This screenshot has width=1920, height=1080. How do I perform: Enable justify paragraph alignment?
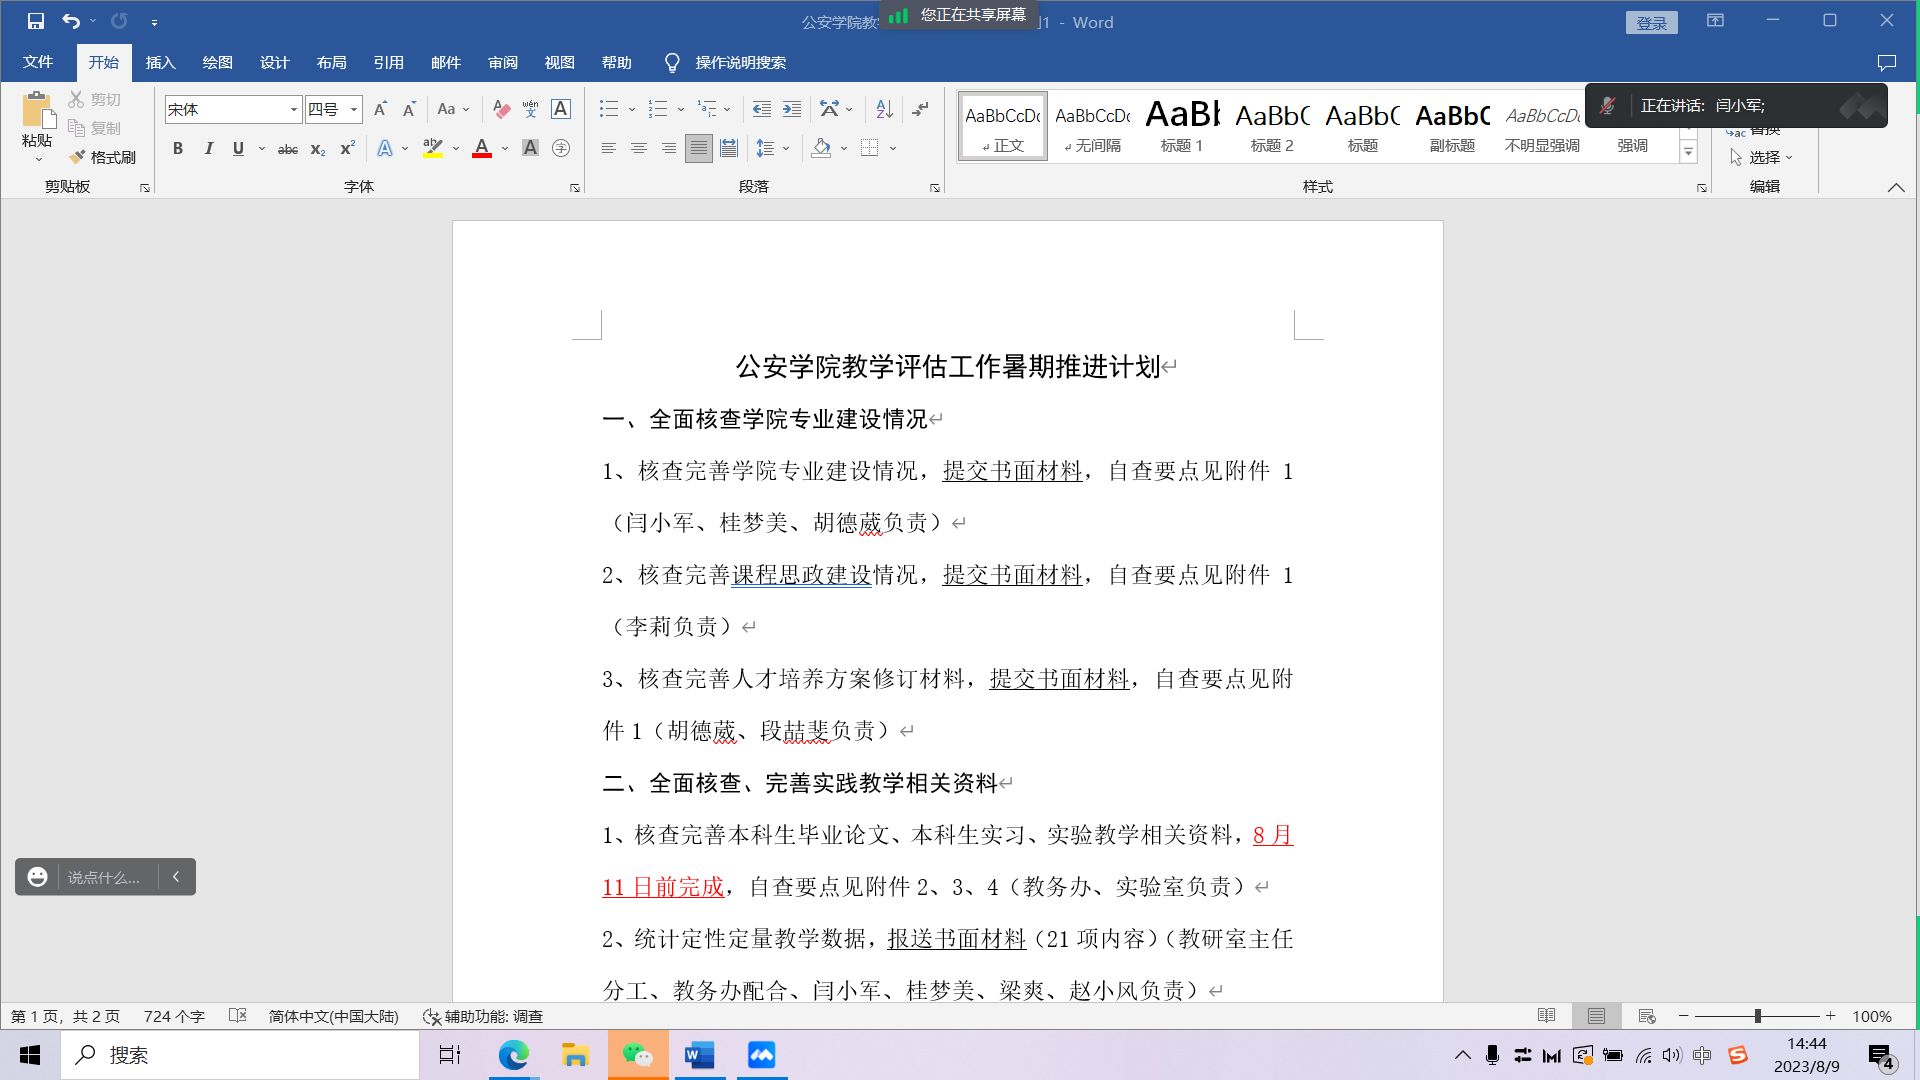[x=699, y=149]
